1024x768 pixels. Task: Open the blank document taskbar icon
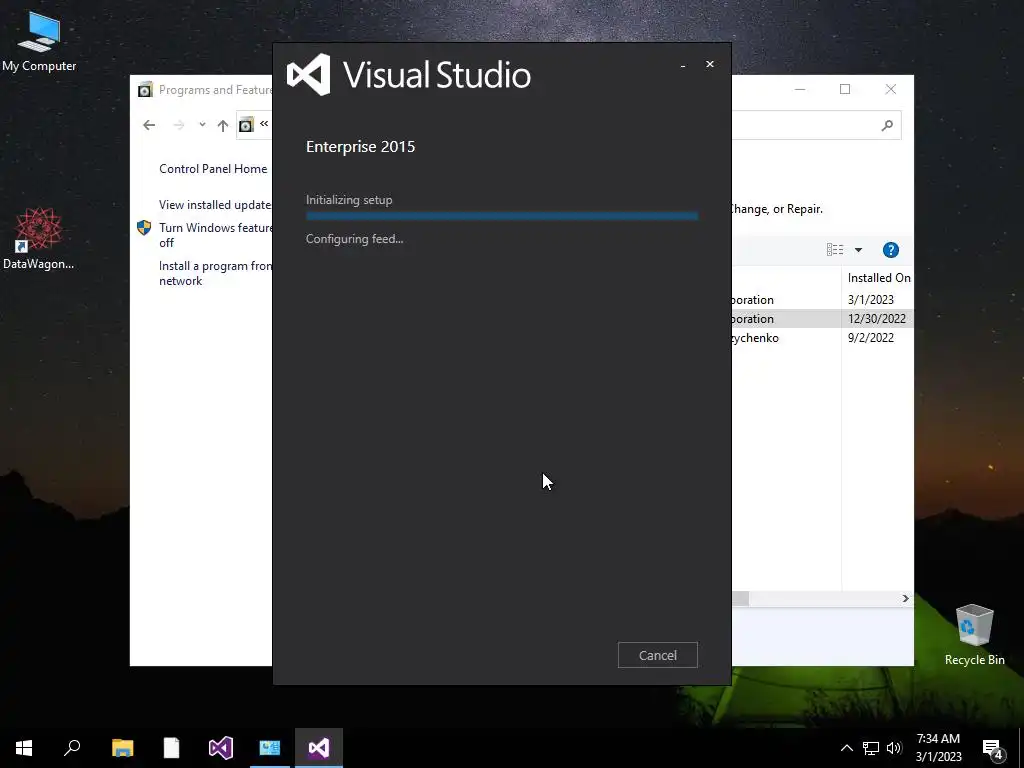[171, 748]
